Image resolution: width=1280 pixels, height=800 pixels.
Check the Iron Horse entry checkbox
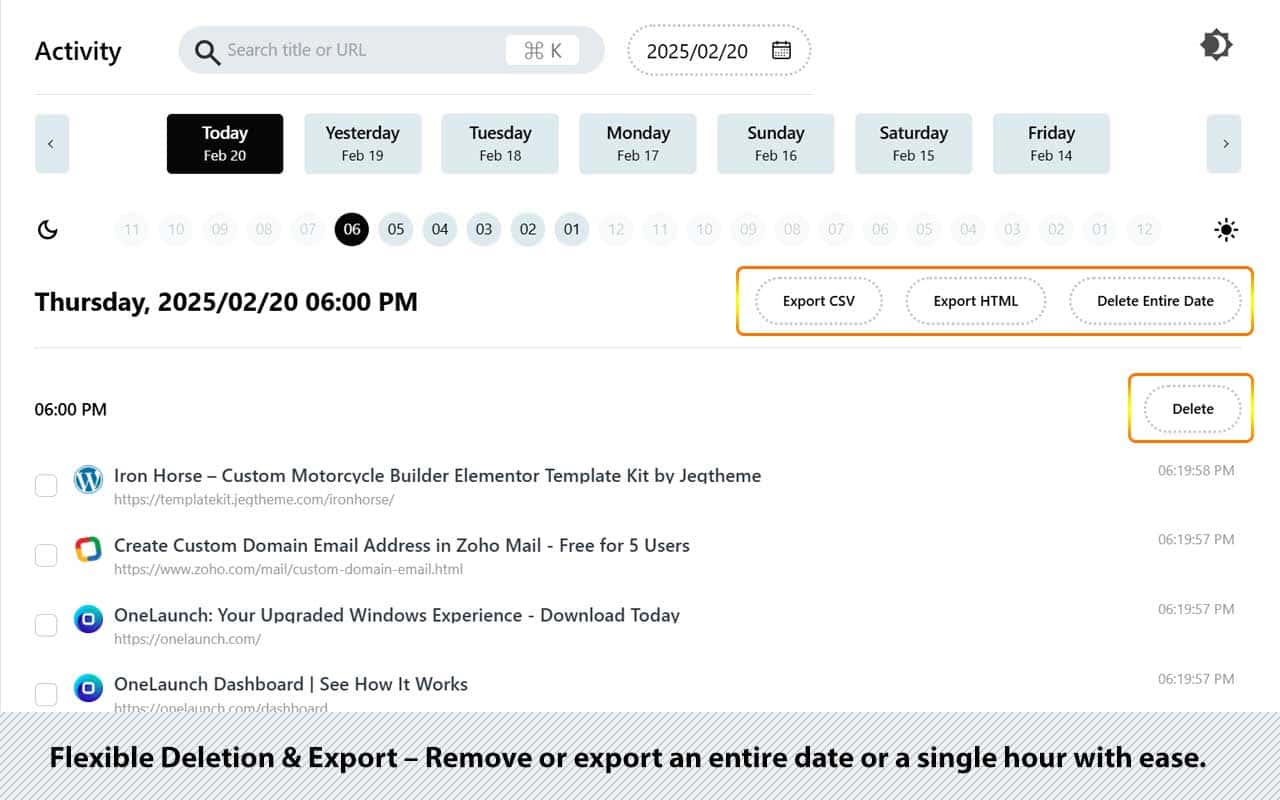point(46,486)
